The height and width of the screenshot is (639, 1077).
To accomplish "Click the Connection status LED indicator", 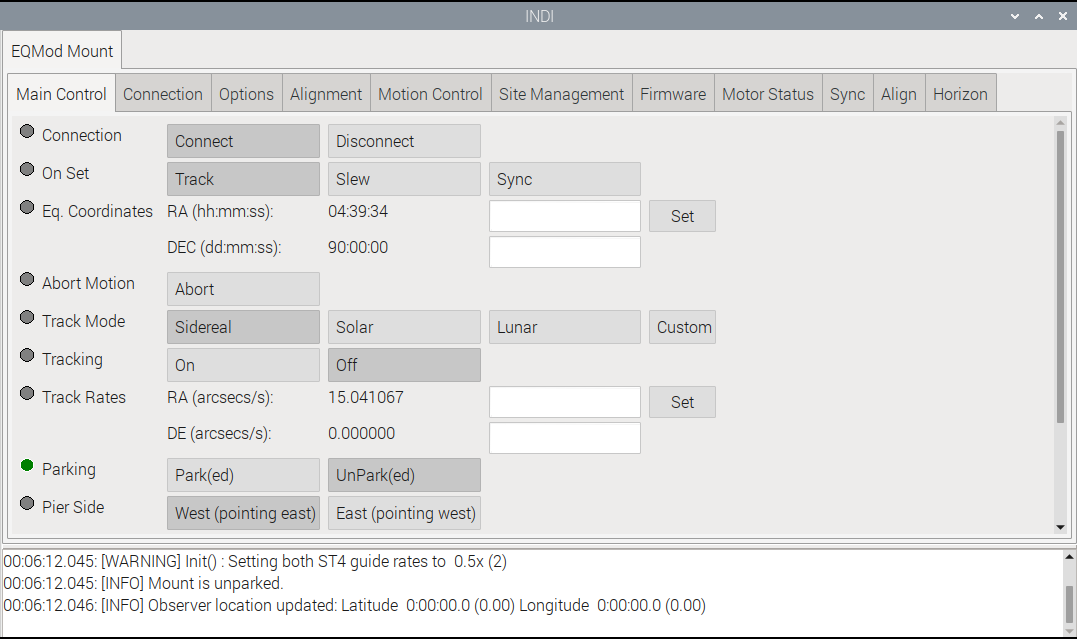I will pyautogui.click(x=27, y=131).
